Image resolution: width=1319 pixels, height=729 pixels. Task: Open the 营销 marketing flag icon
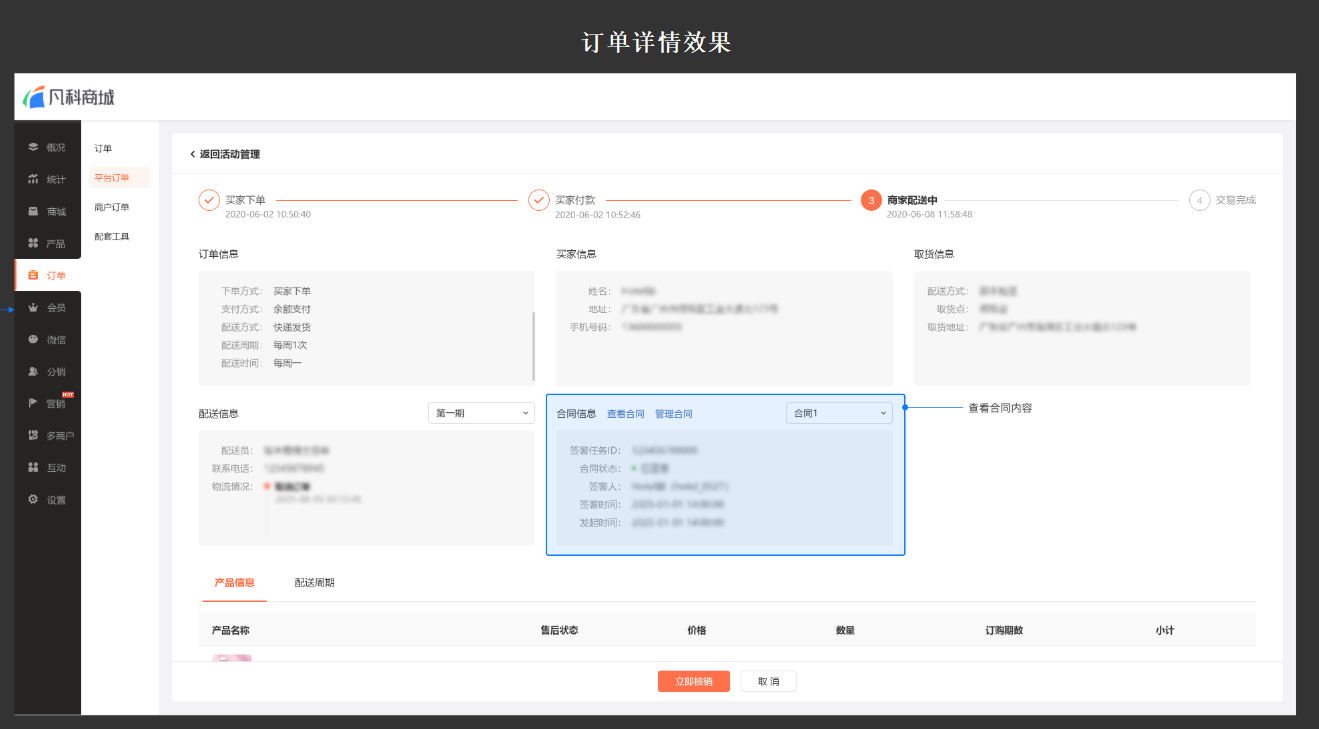coord(33,403)
